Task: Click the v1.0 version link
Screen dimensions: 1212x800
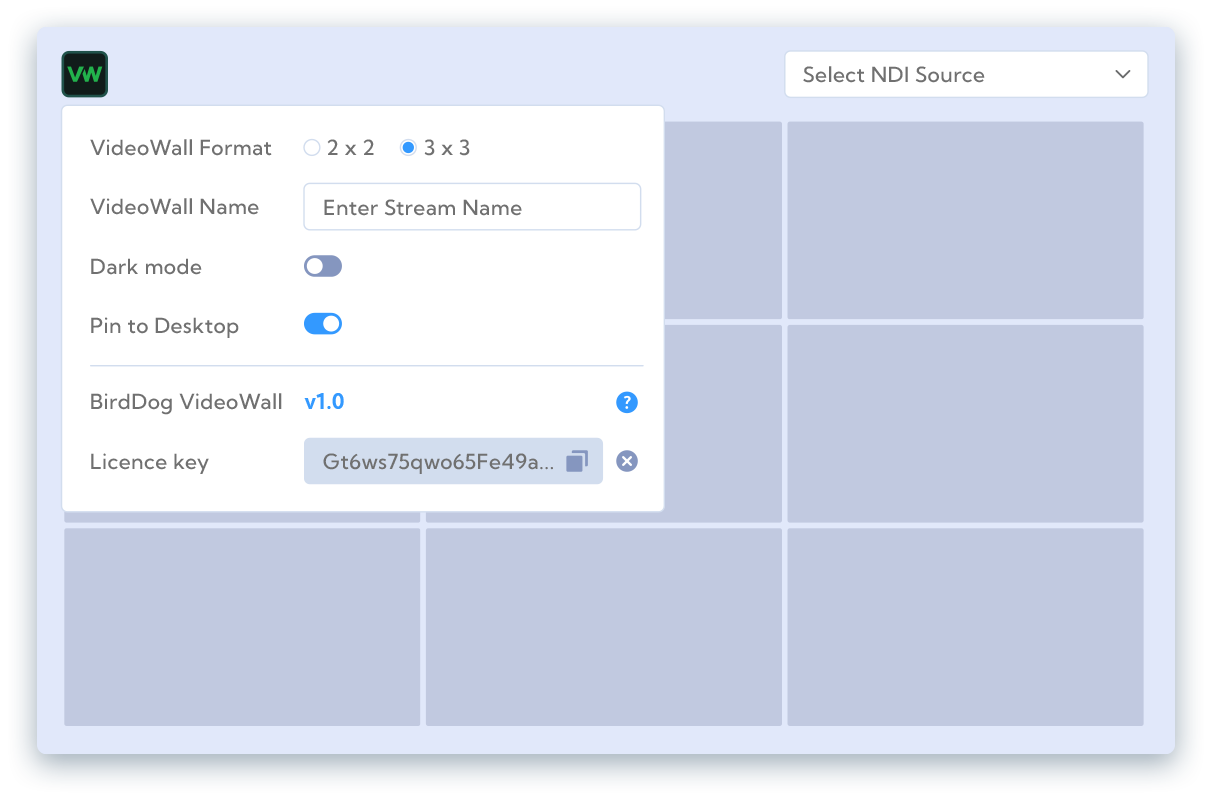Action: coord(324,402)
